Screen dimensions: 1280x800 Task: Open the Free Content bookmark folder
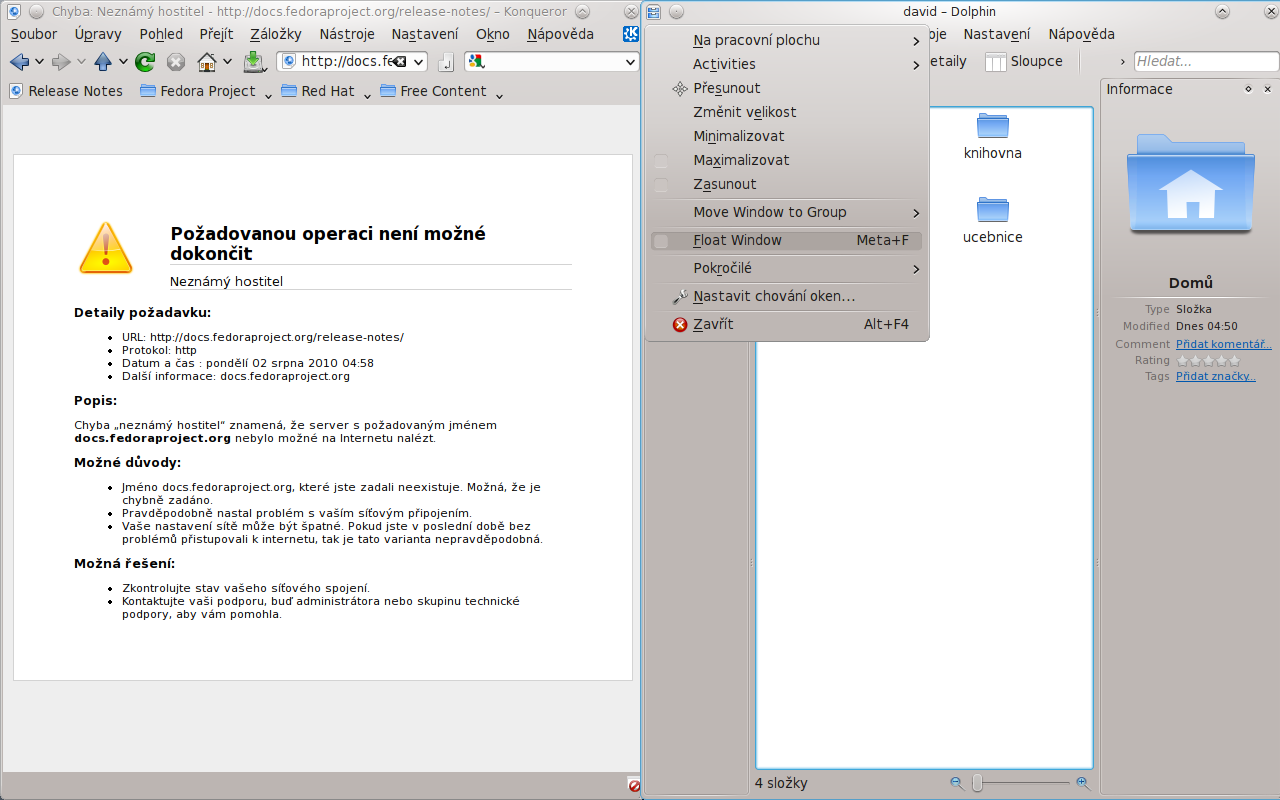(441, 91)
